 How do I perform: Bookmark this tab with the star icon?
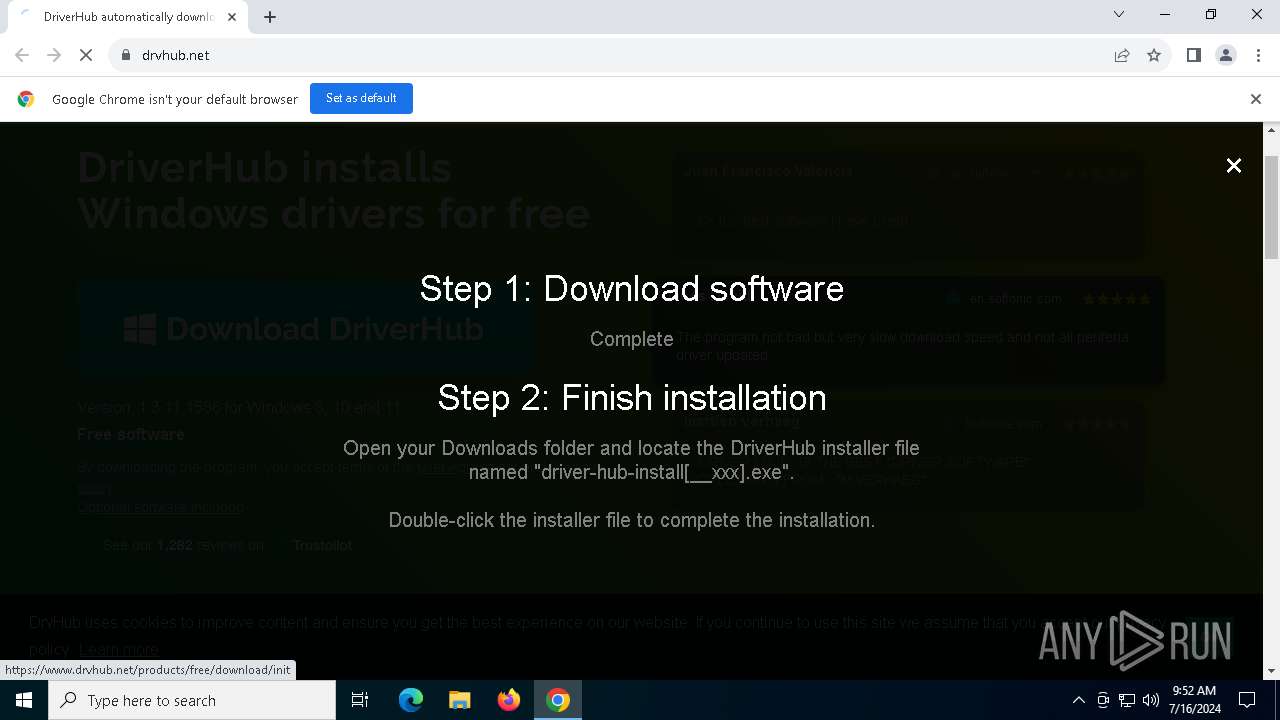click(x=1154, y=55)
